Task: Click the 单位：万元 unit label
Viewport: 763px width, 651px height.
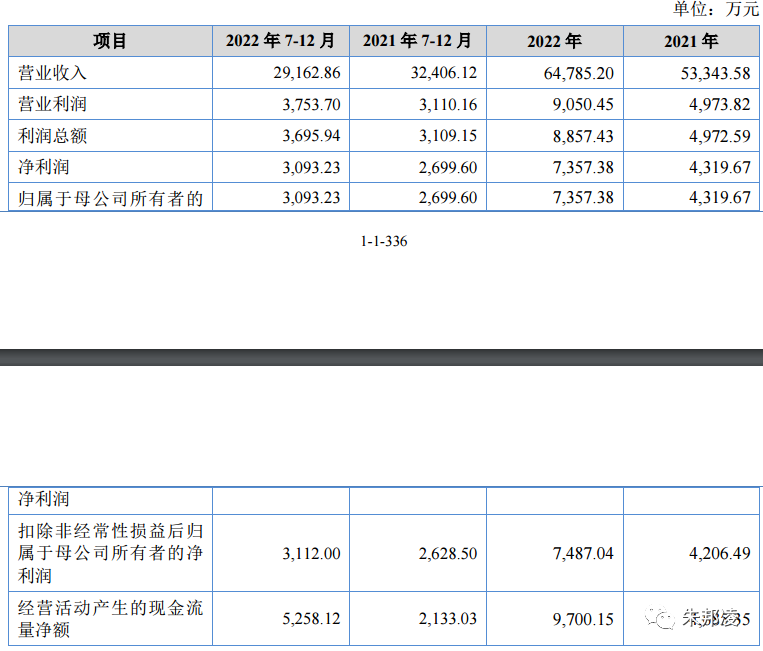Action: [716, 9]
